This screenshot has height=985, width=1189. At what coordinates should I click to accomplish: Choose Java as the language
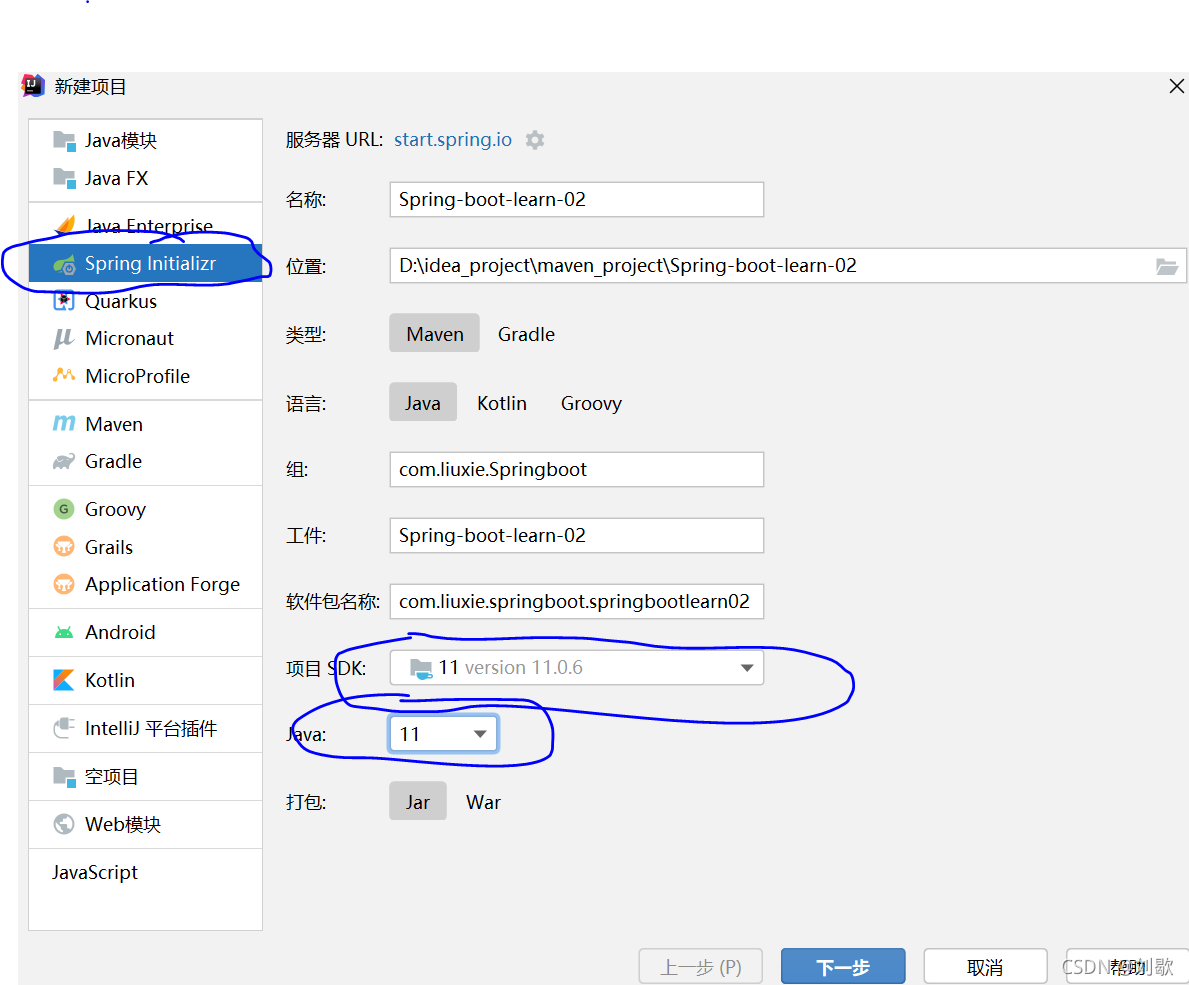tap(423, 403)
